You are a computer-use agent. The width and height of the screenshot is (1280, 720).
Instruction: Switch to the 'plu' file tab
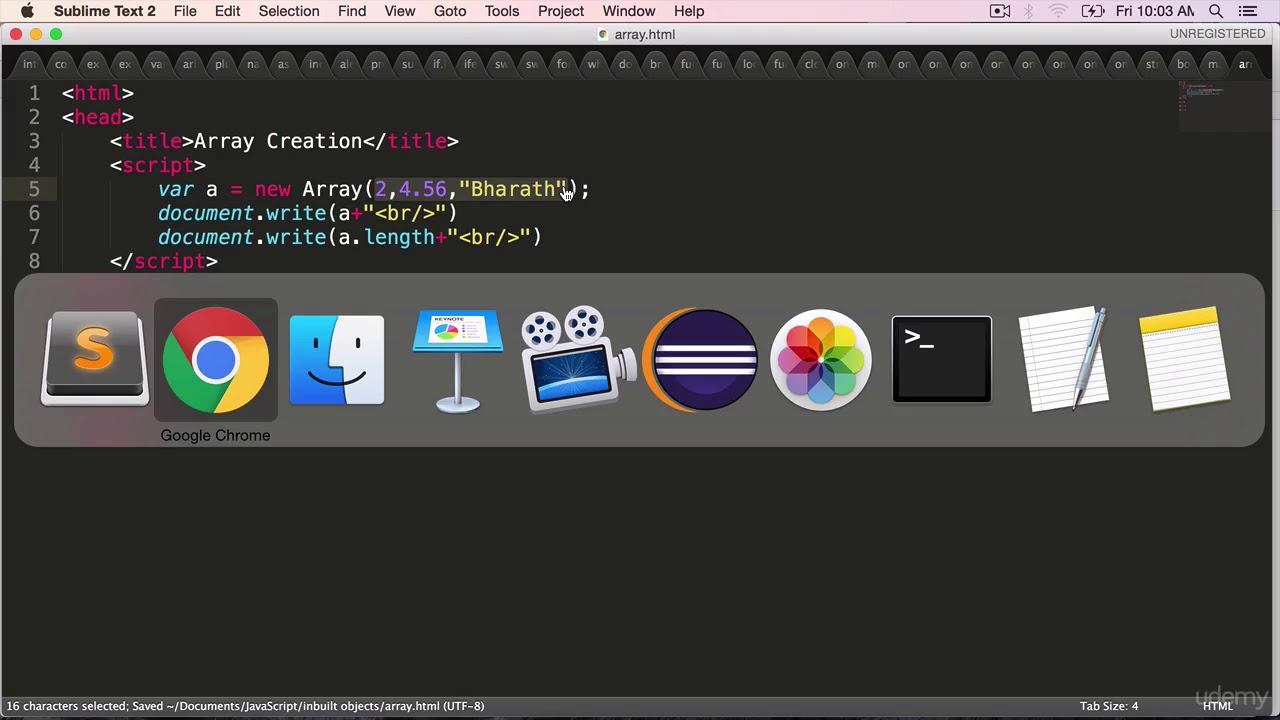click(x=220, y=64)
